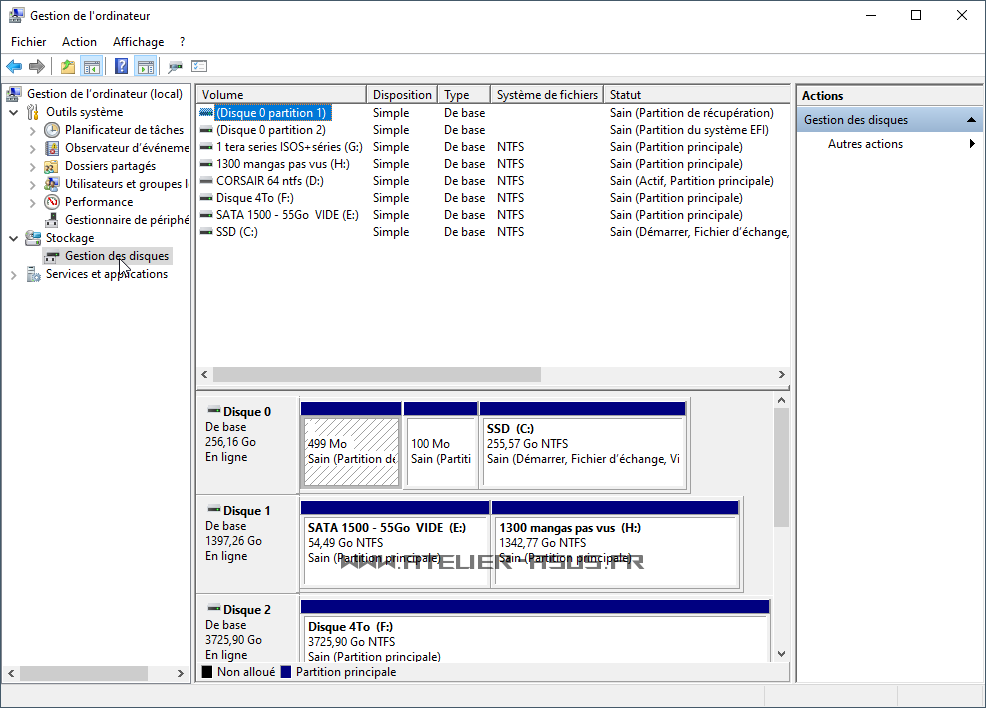Click the Gestion des disques tree icon

[52, 257]
